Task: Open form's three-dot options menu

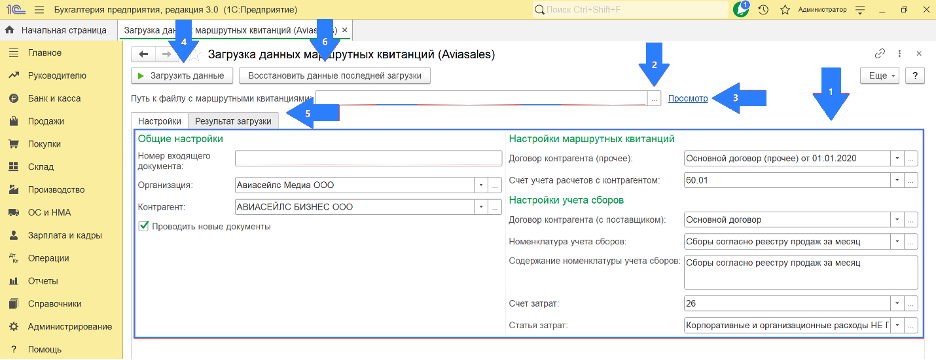Action: [899, 54]
